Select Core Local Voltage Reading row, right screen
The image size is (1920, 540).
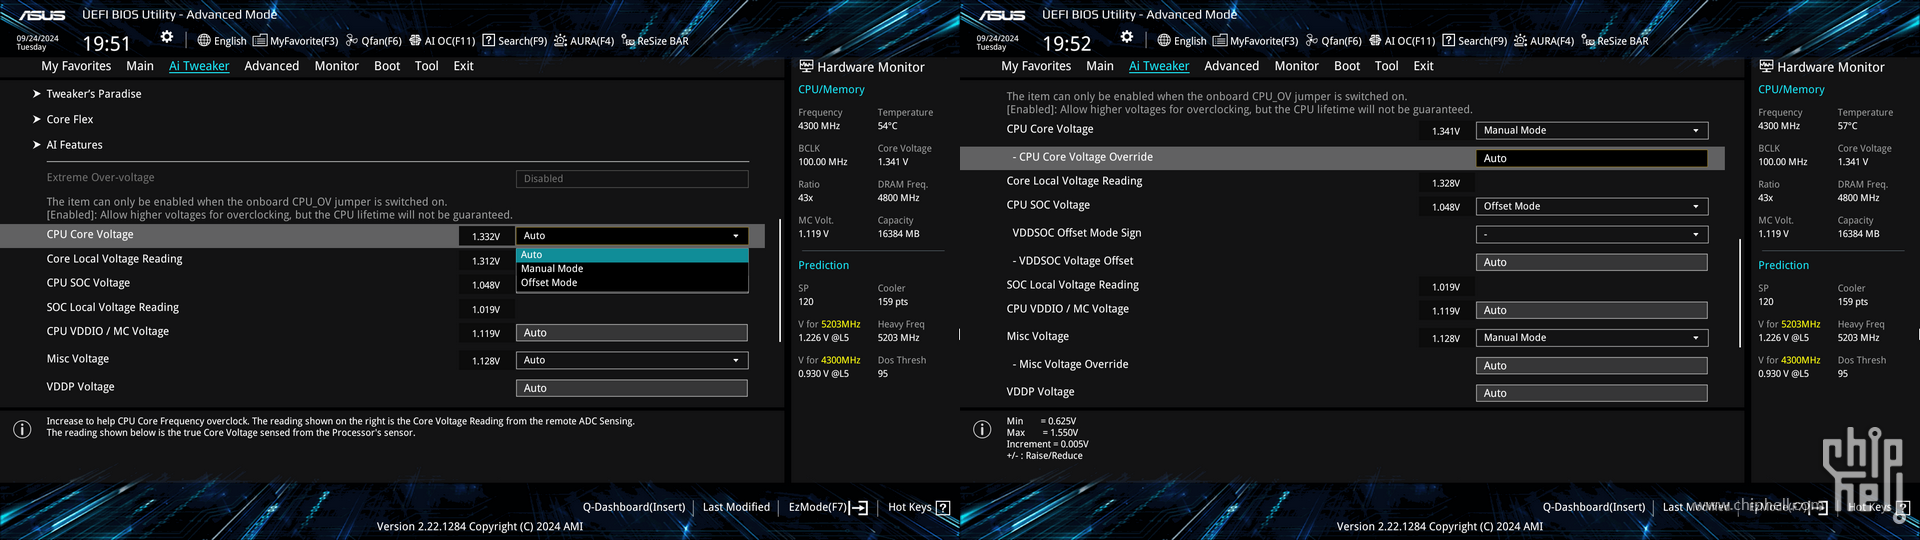click(x=1342, y=182)
